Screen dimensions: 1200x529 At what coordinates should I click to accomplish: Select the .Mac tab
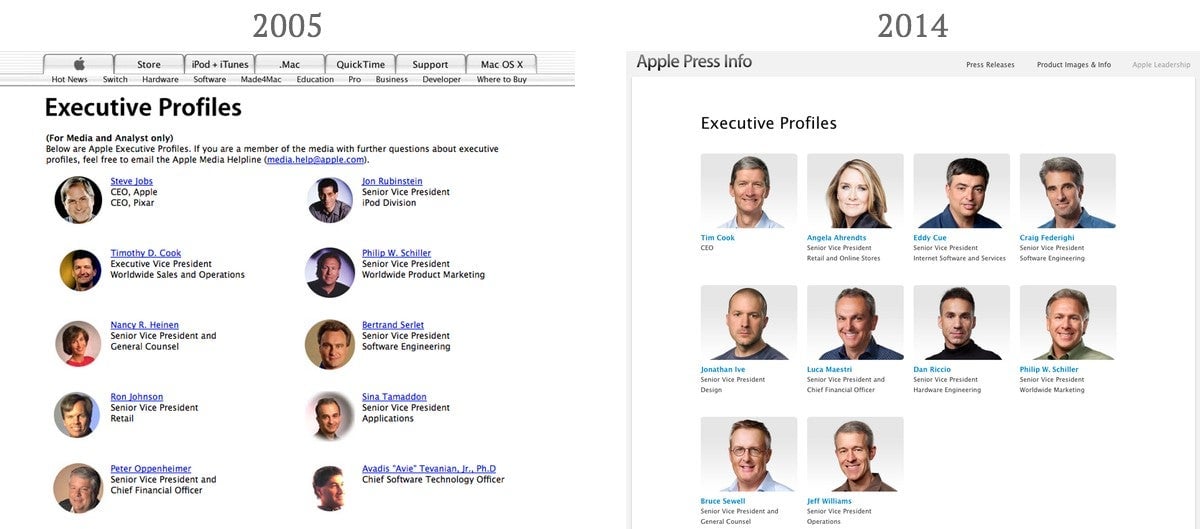(x=290, y=64)
